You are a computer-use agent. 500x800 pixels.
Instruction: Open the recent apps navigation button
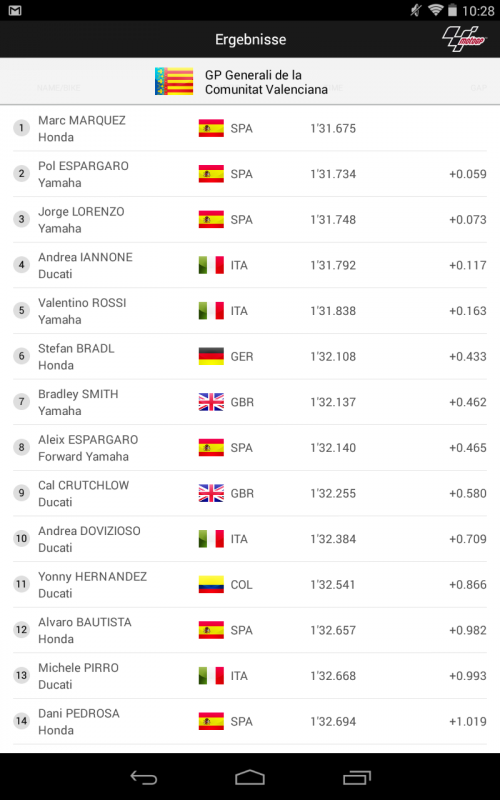(x=357, y=778)
